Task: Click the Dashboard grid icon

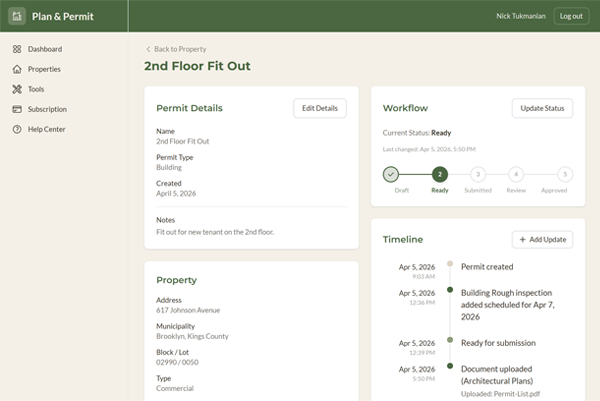Action: tap(17, 49)
